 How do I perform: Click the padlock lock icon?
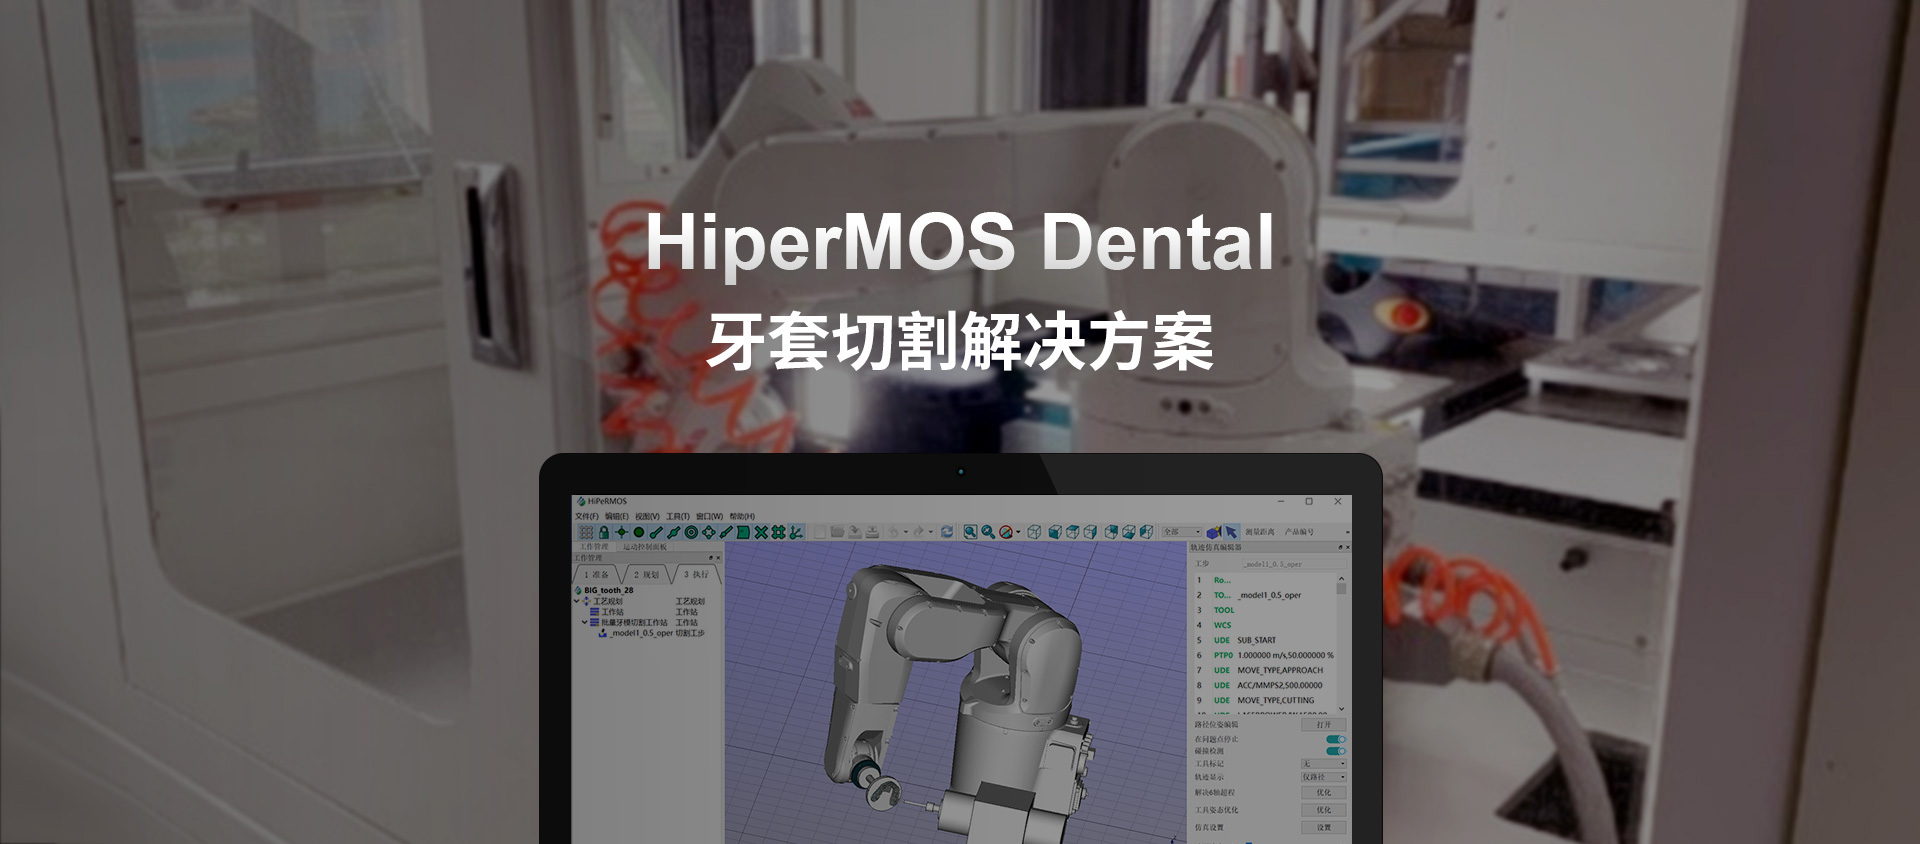604,532
